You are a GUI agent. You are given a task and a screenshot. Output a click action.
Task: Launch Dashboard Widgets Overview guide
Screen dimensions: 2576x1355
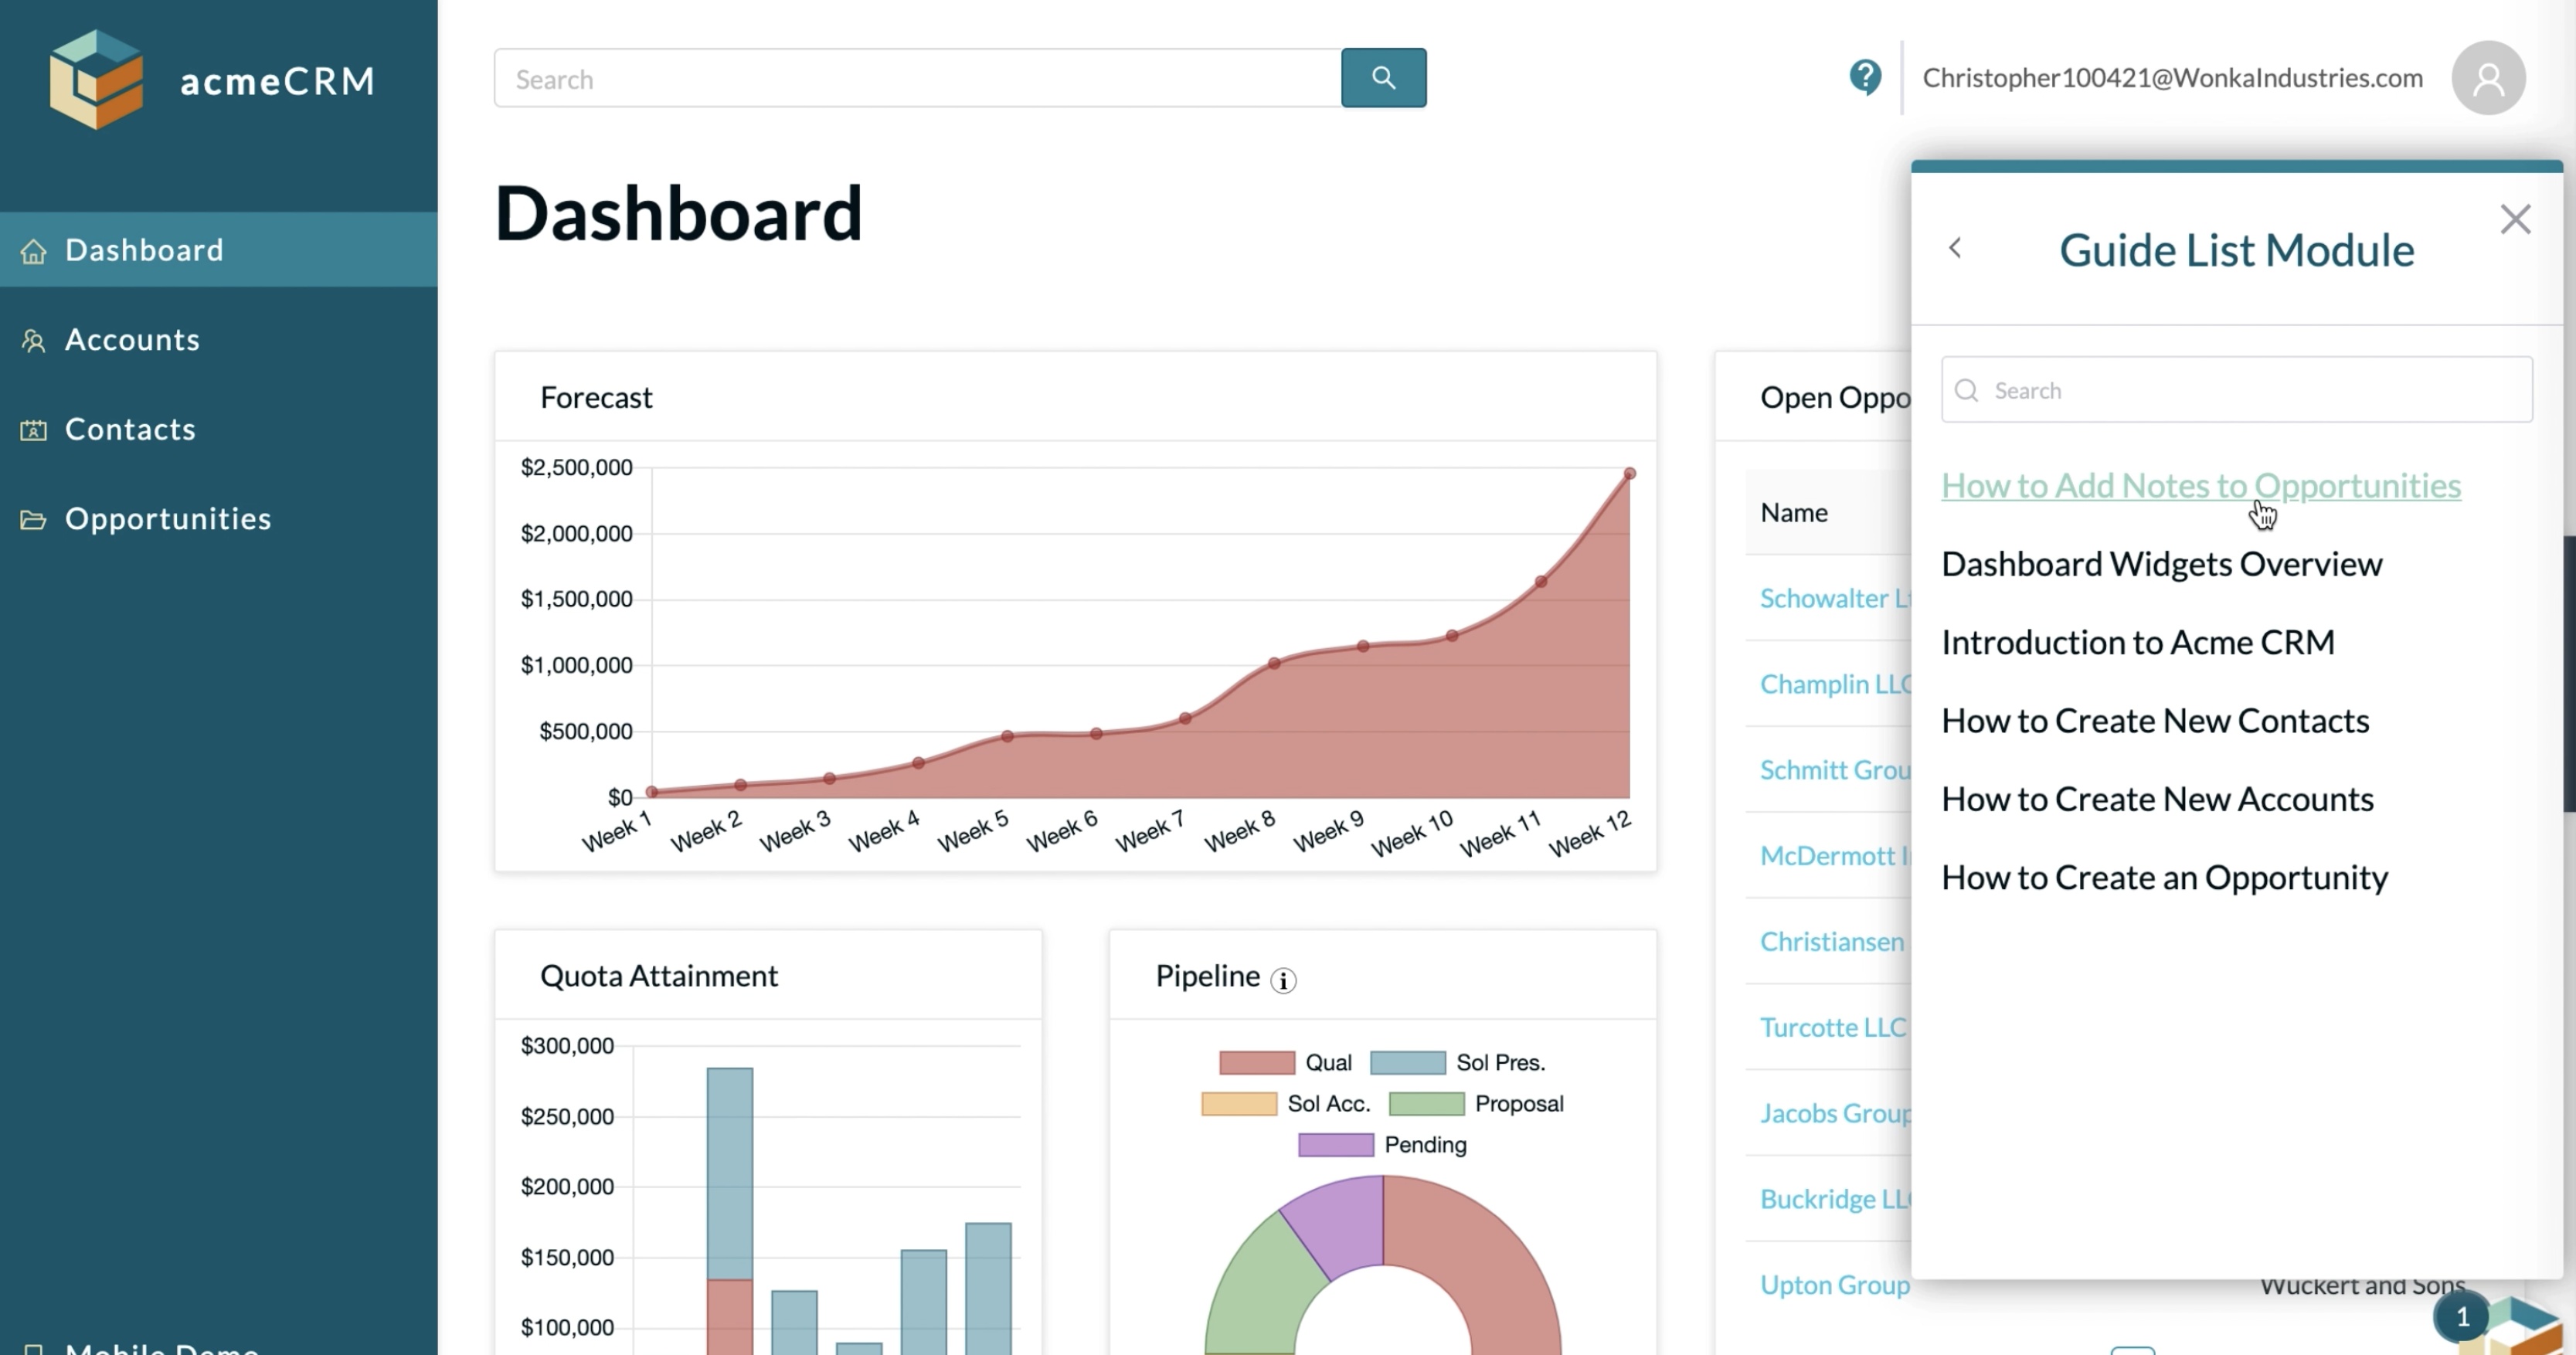pos(2161,564)
